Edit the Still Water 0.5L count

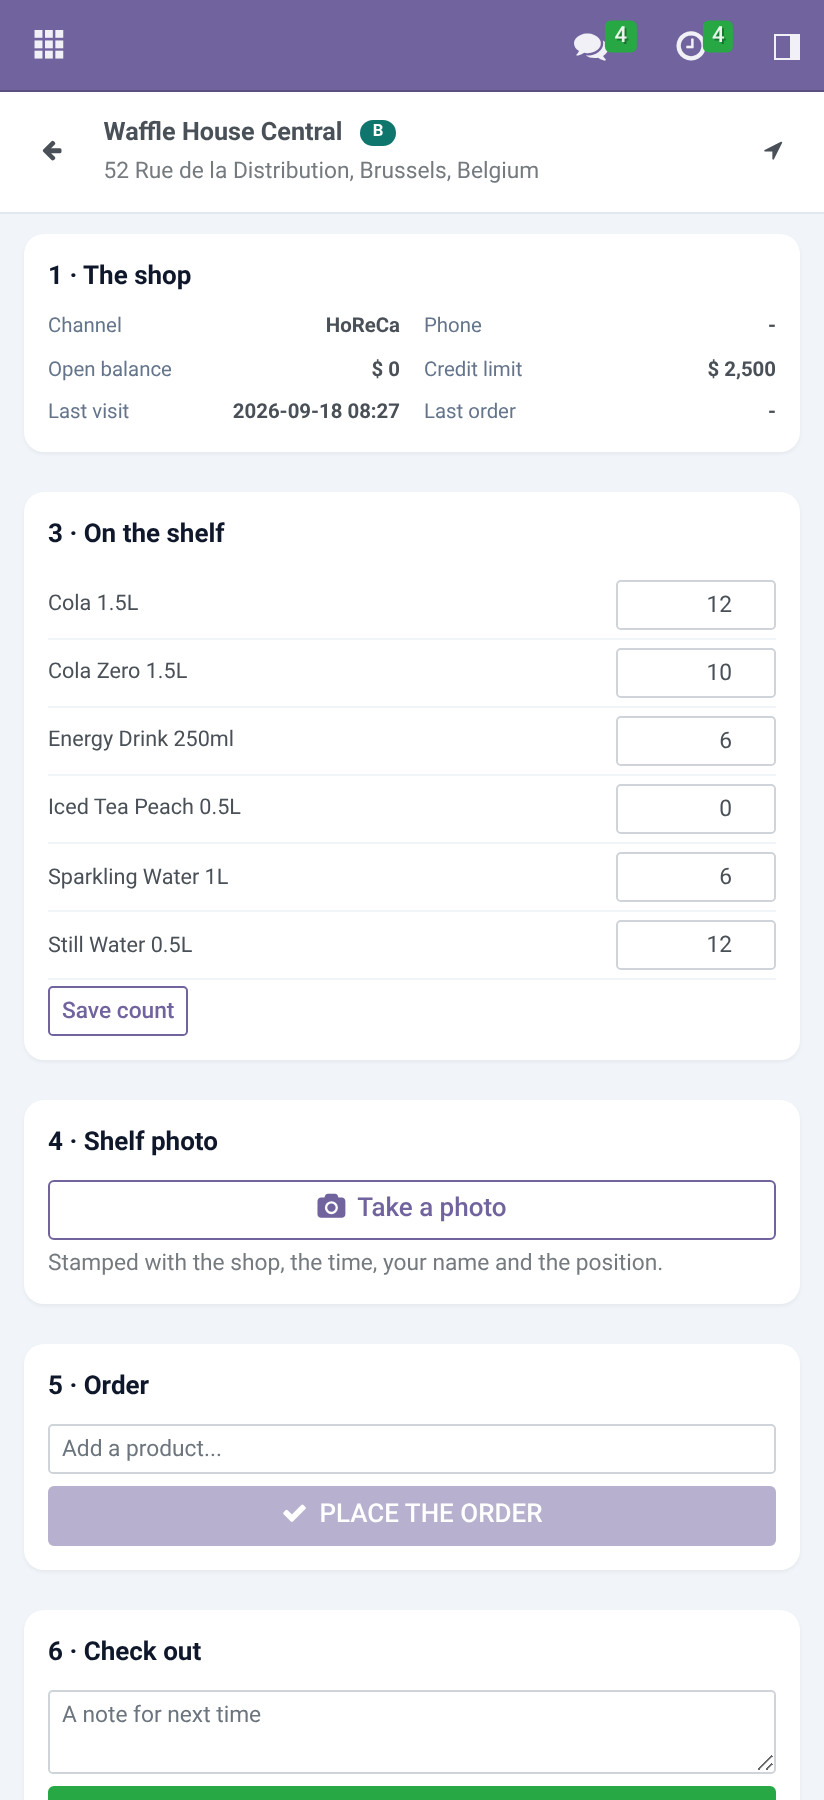tap(696, 945)
